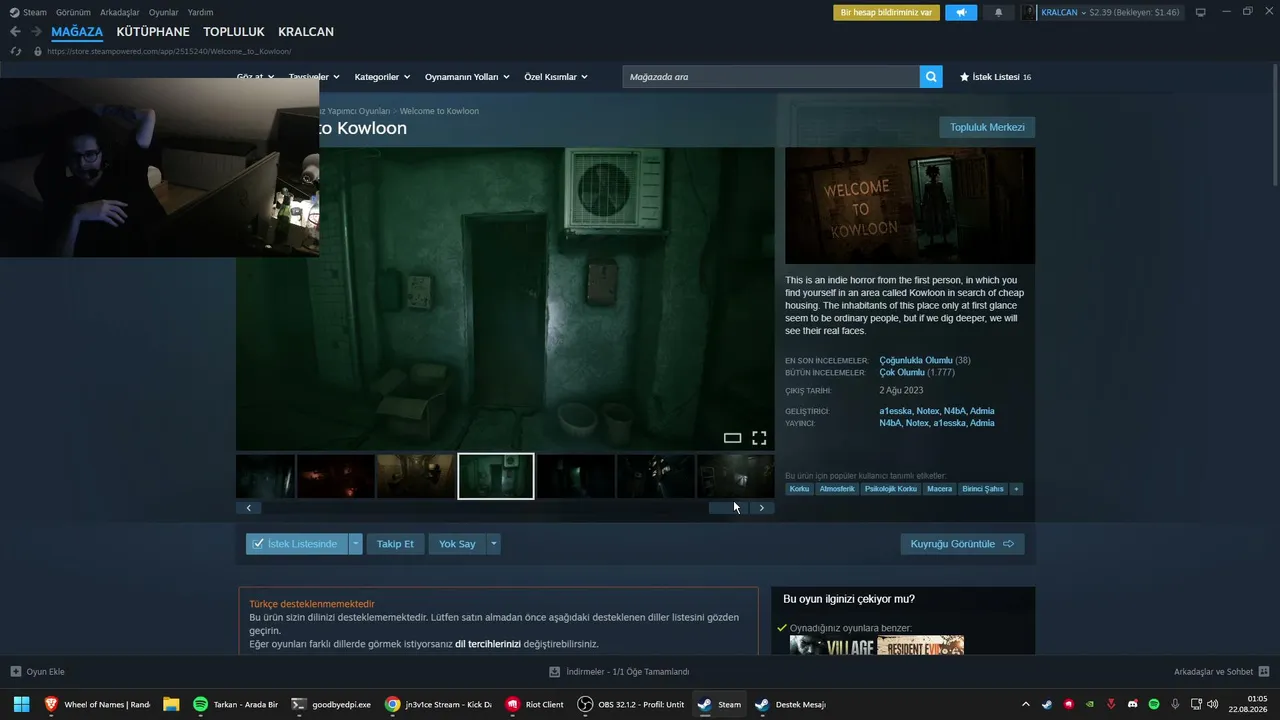Open Riot Client from the taskbar
1280x720 pixels.
(x=535, y=704)
